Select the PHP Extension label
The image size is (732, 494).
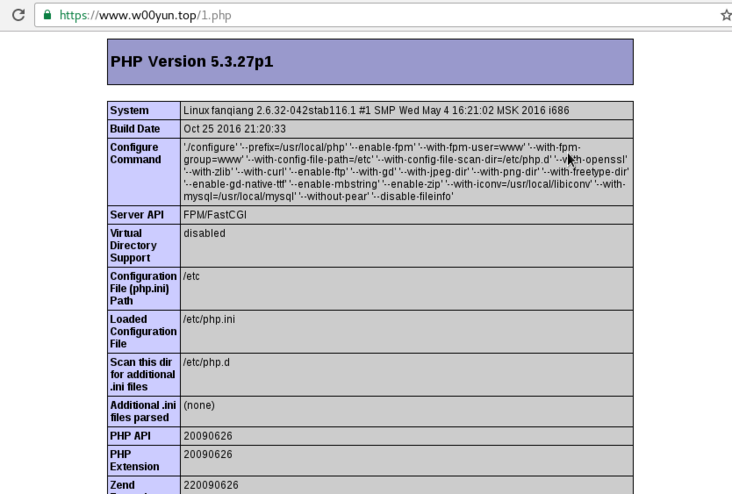(134, 460)
